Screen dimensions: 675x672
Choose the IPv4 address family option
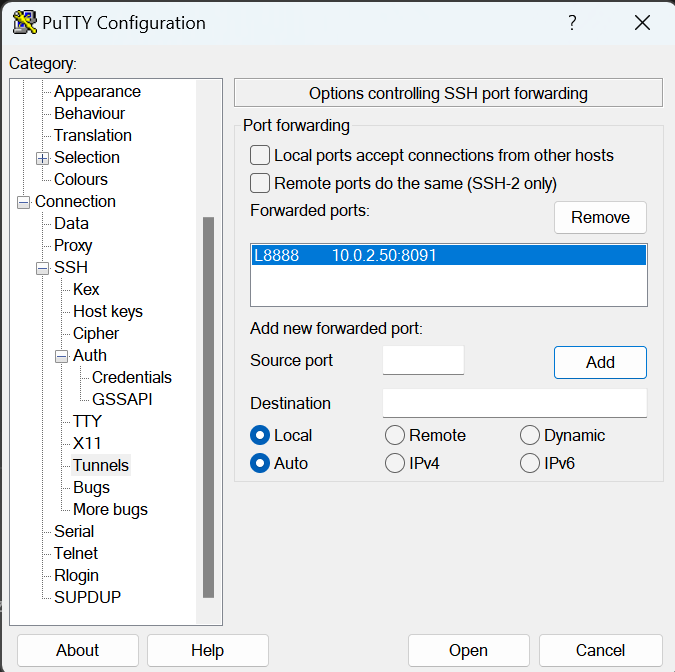pyautogui.click(x=395, y=463)
